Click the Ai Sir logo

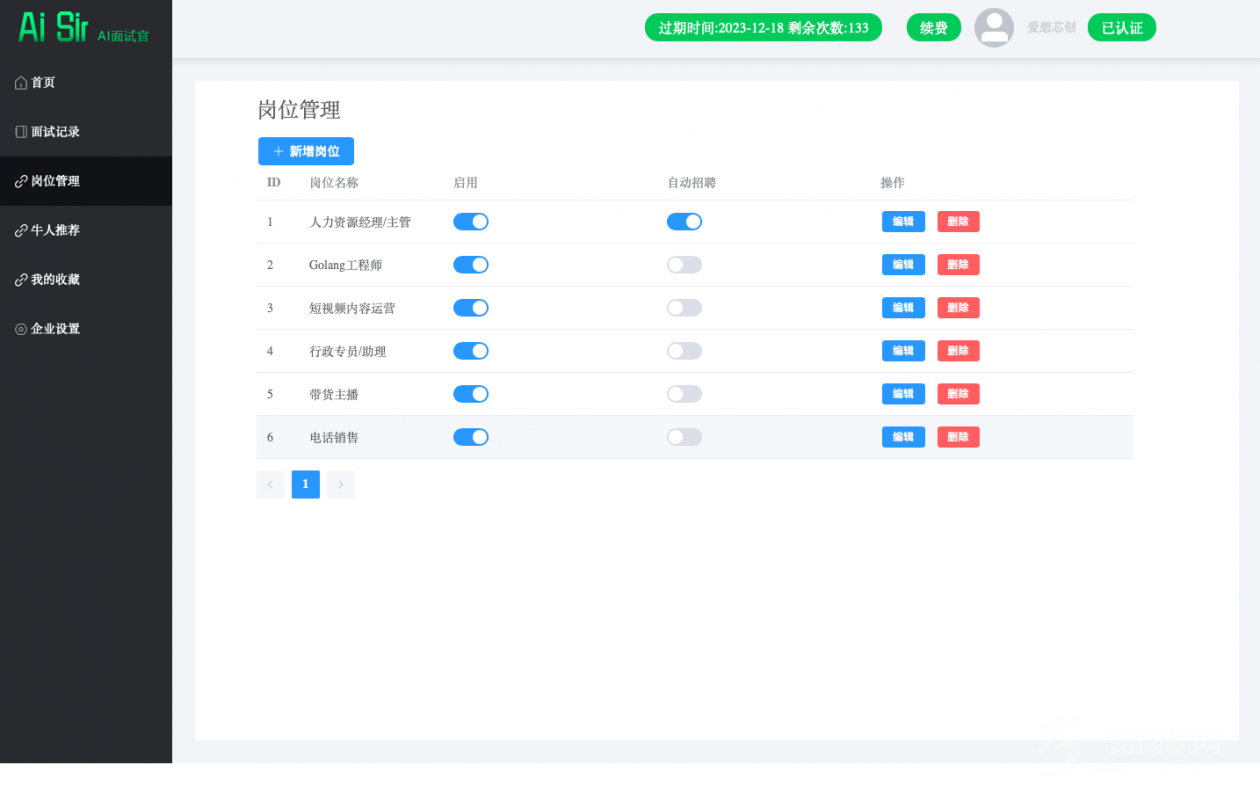coord(54,28)
